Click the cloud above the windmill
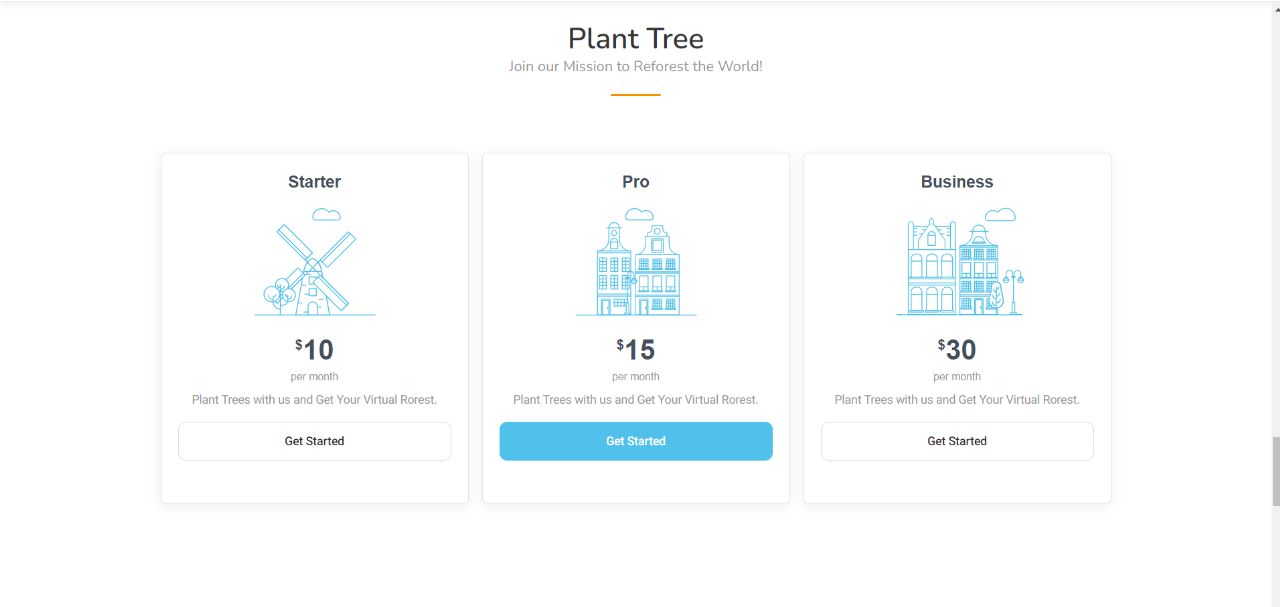1280x607 pixels. pyautogui.click(x=326, y=214)
